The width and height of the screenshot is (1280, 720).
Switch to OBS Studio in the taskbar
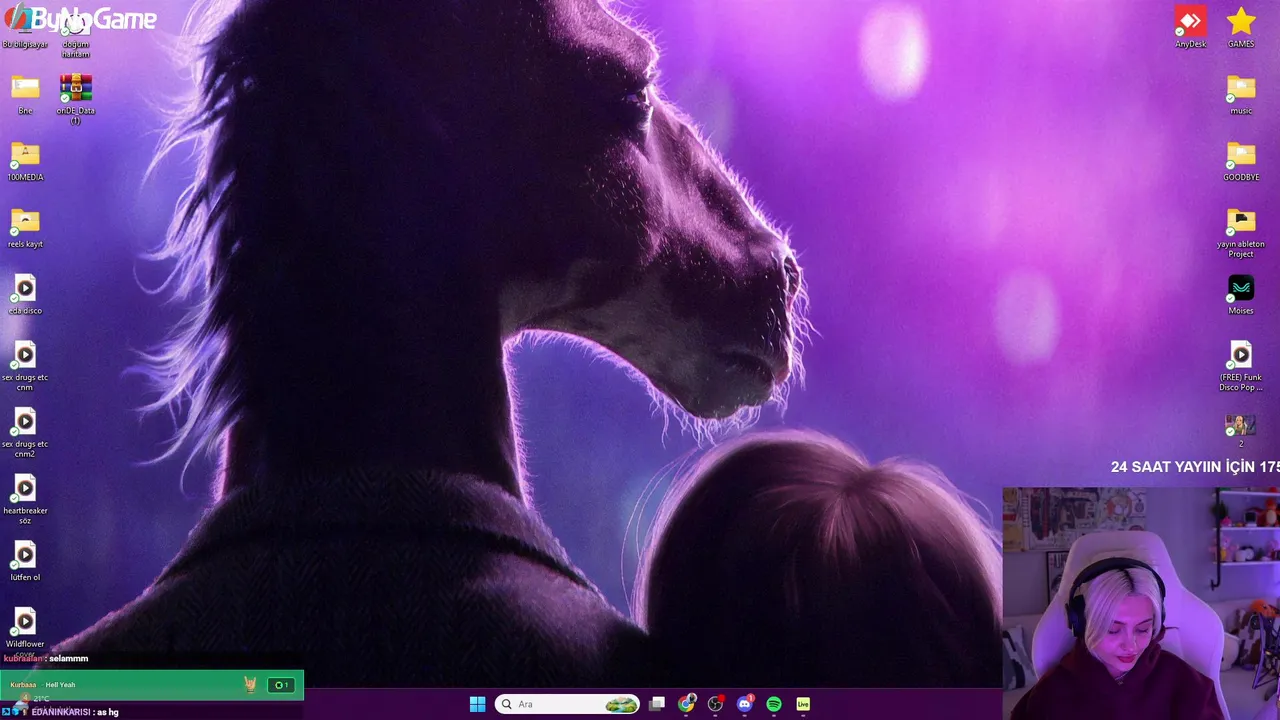point(715,704)
